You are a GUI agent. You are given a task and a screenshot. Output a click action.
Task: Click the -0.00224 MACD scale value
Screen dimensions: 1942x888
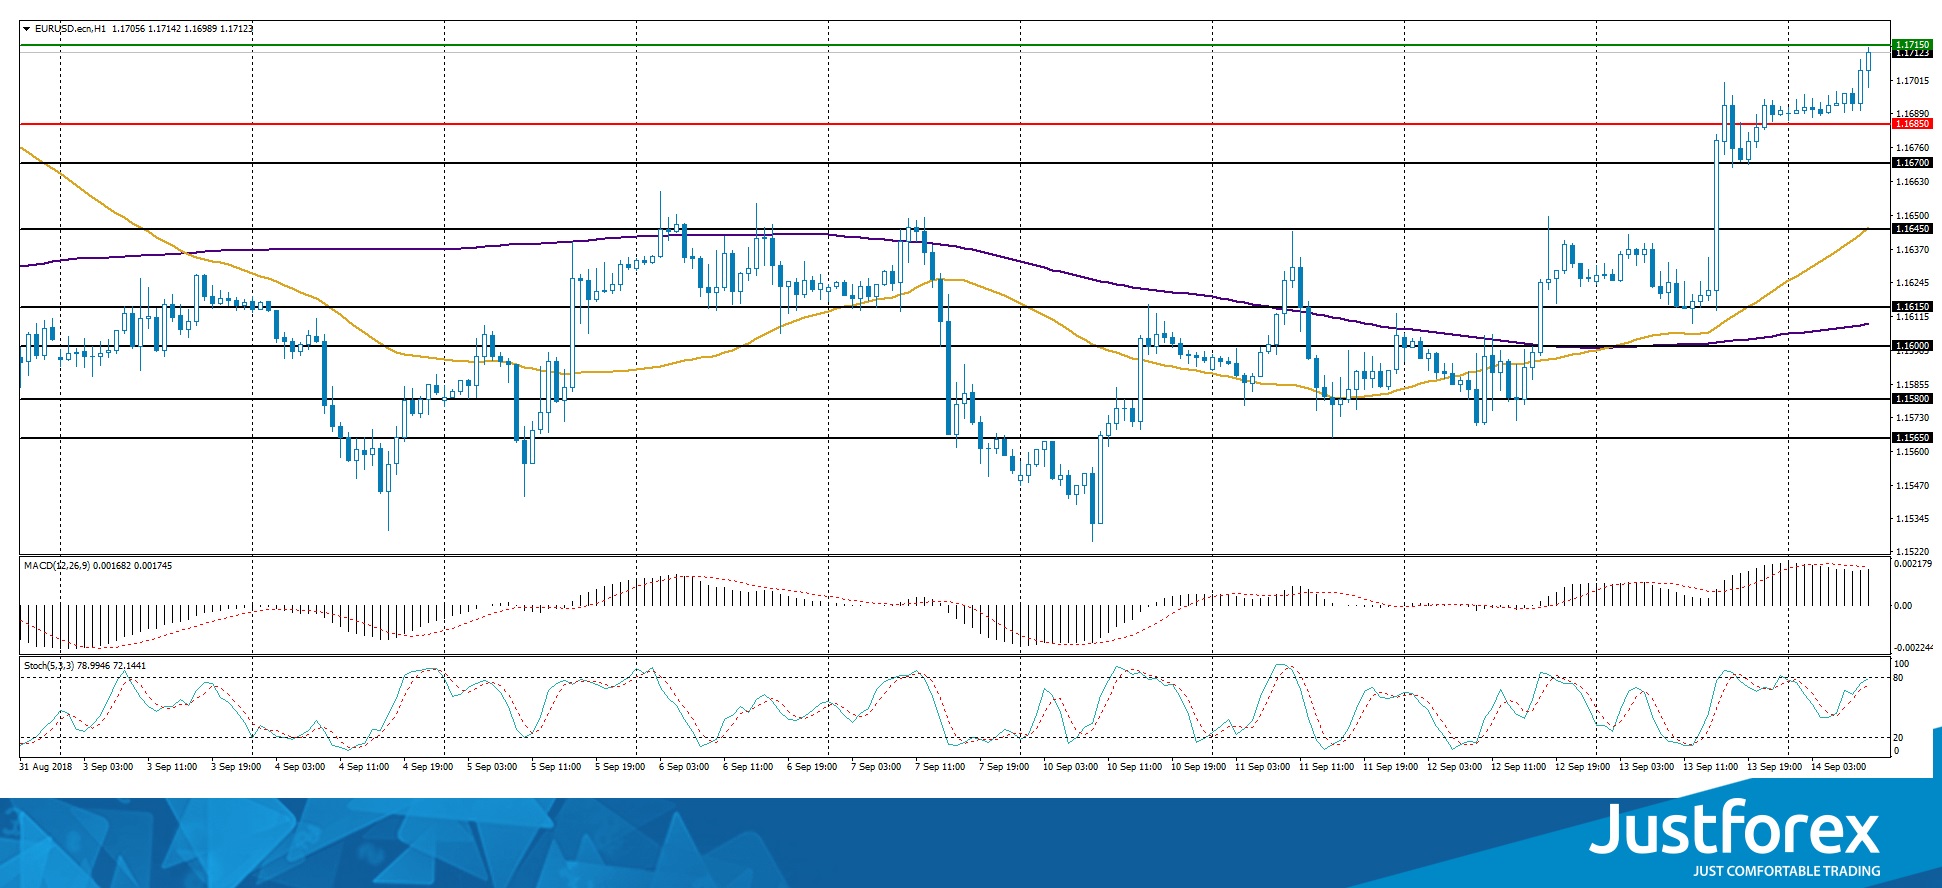coord(1913,648)
